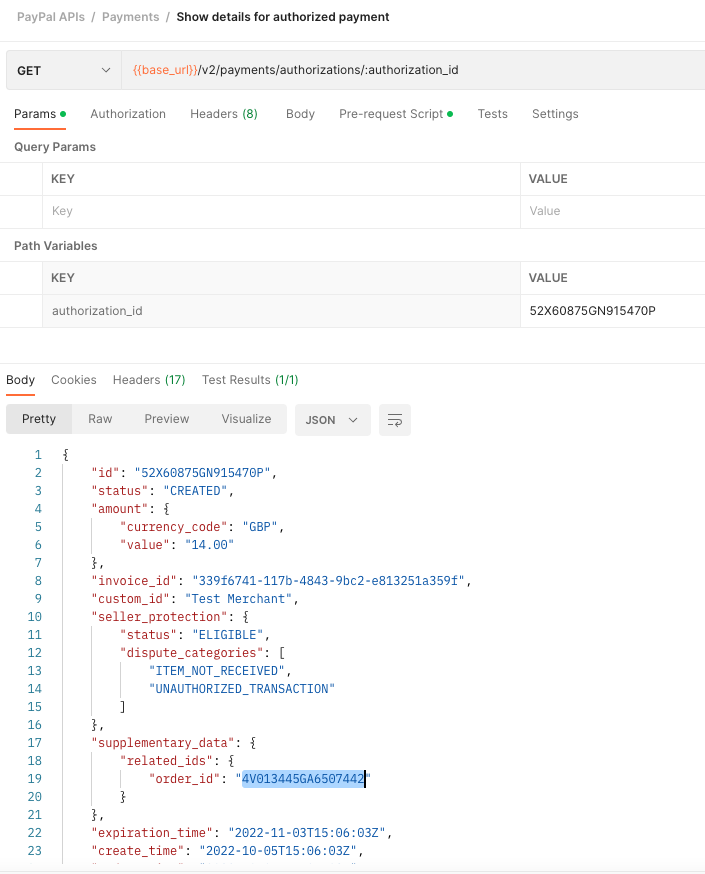
Task: Click "ITEM_NOT_RECEIVED" in dispute categories
Action: [x=217, y=671]
